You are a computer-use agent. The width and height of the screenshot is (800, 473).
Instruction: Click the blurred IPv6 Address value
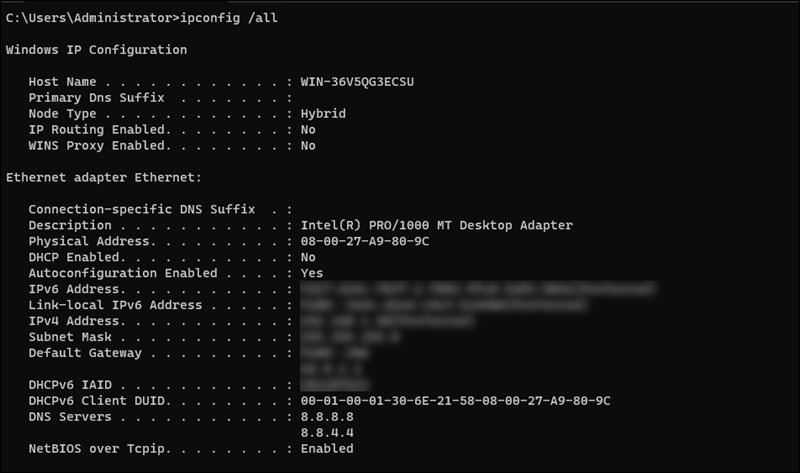point(478,289)
